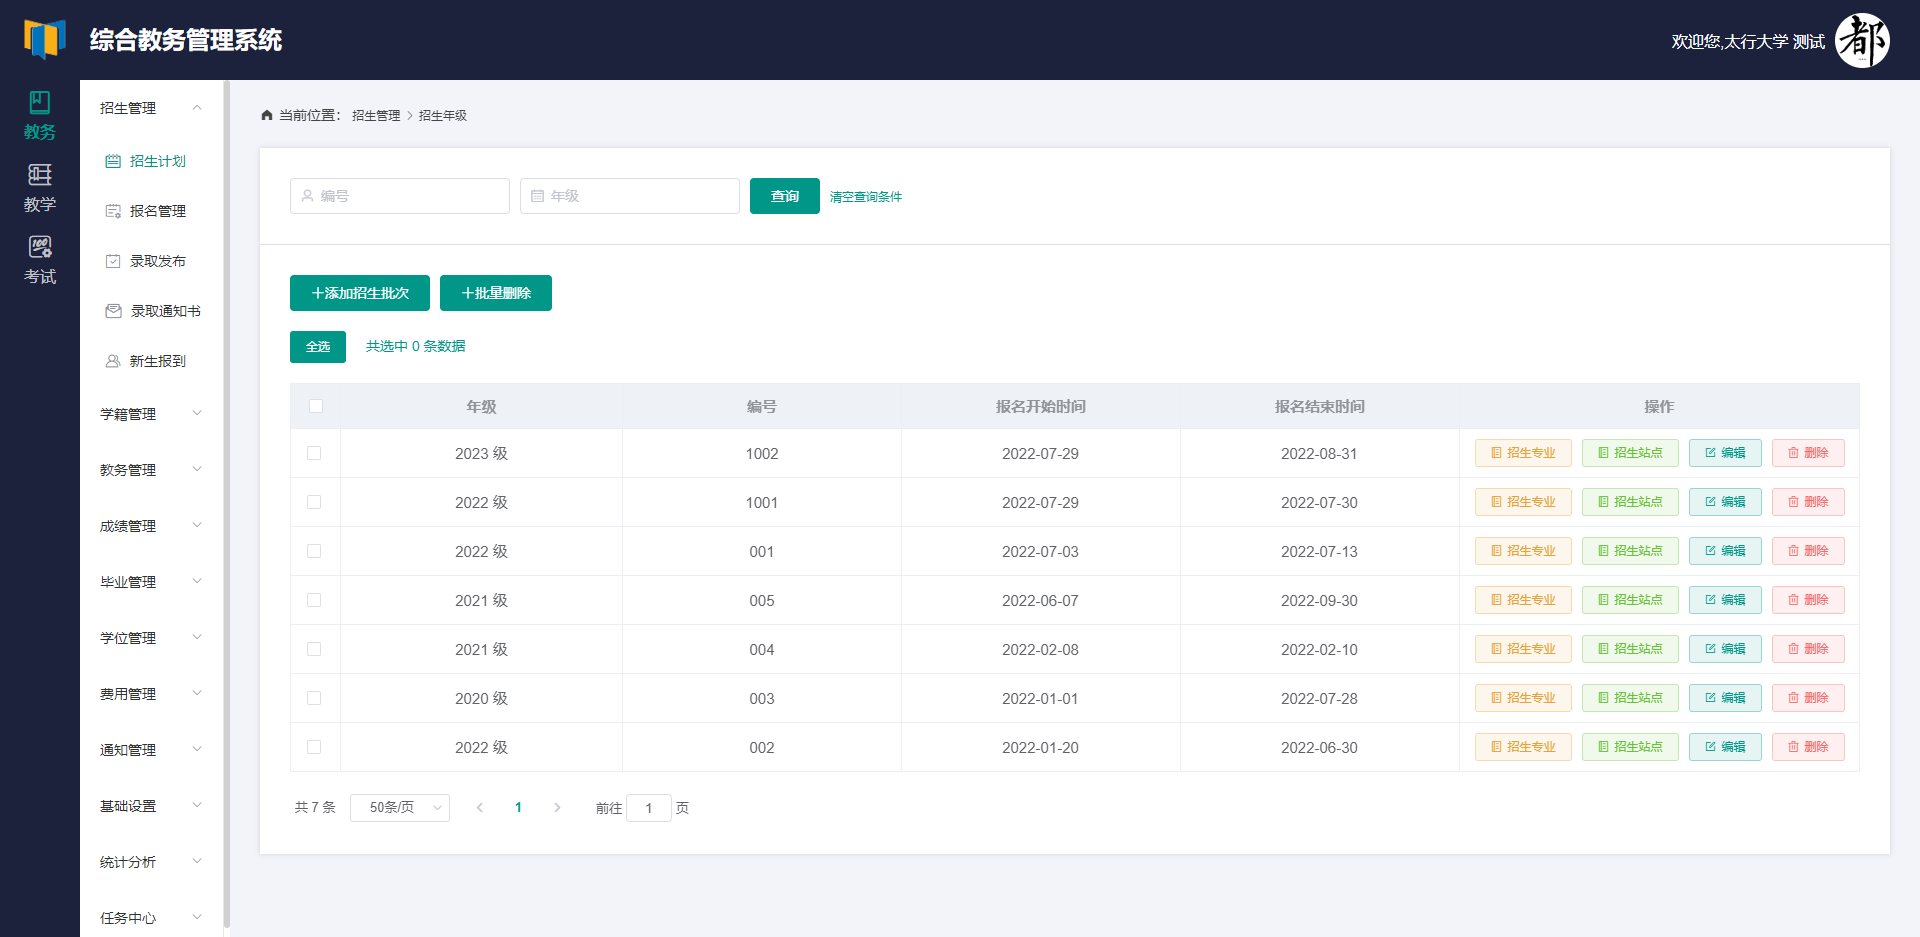Click the 查询 search button
The image size is (1920, 937).
[785, 196]
